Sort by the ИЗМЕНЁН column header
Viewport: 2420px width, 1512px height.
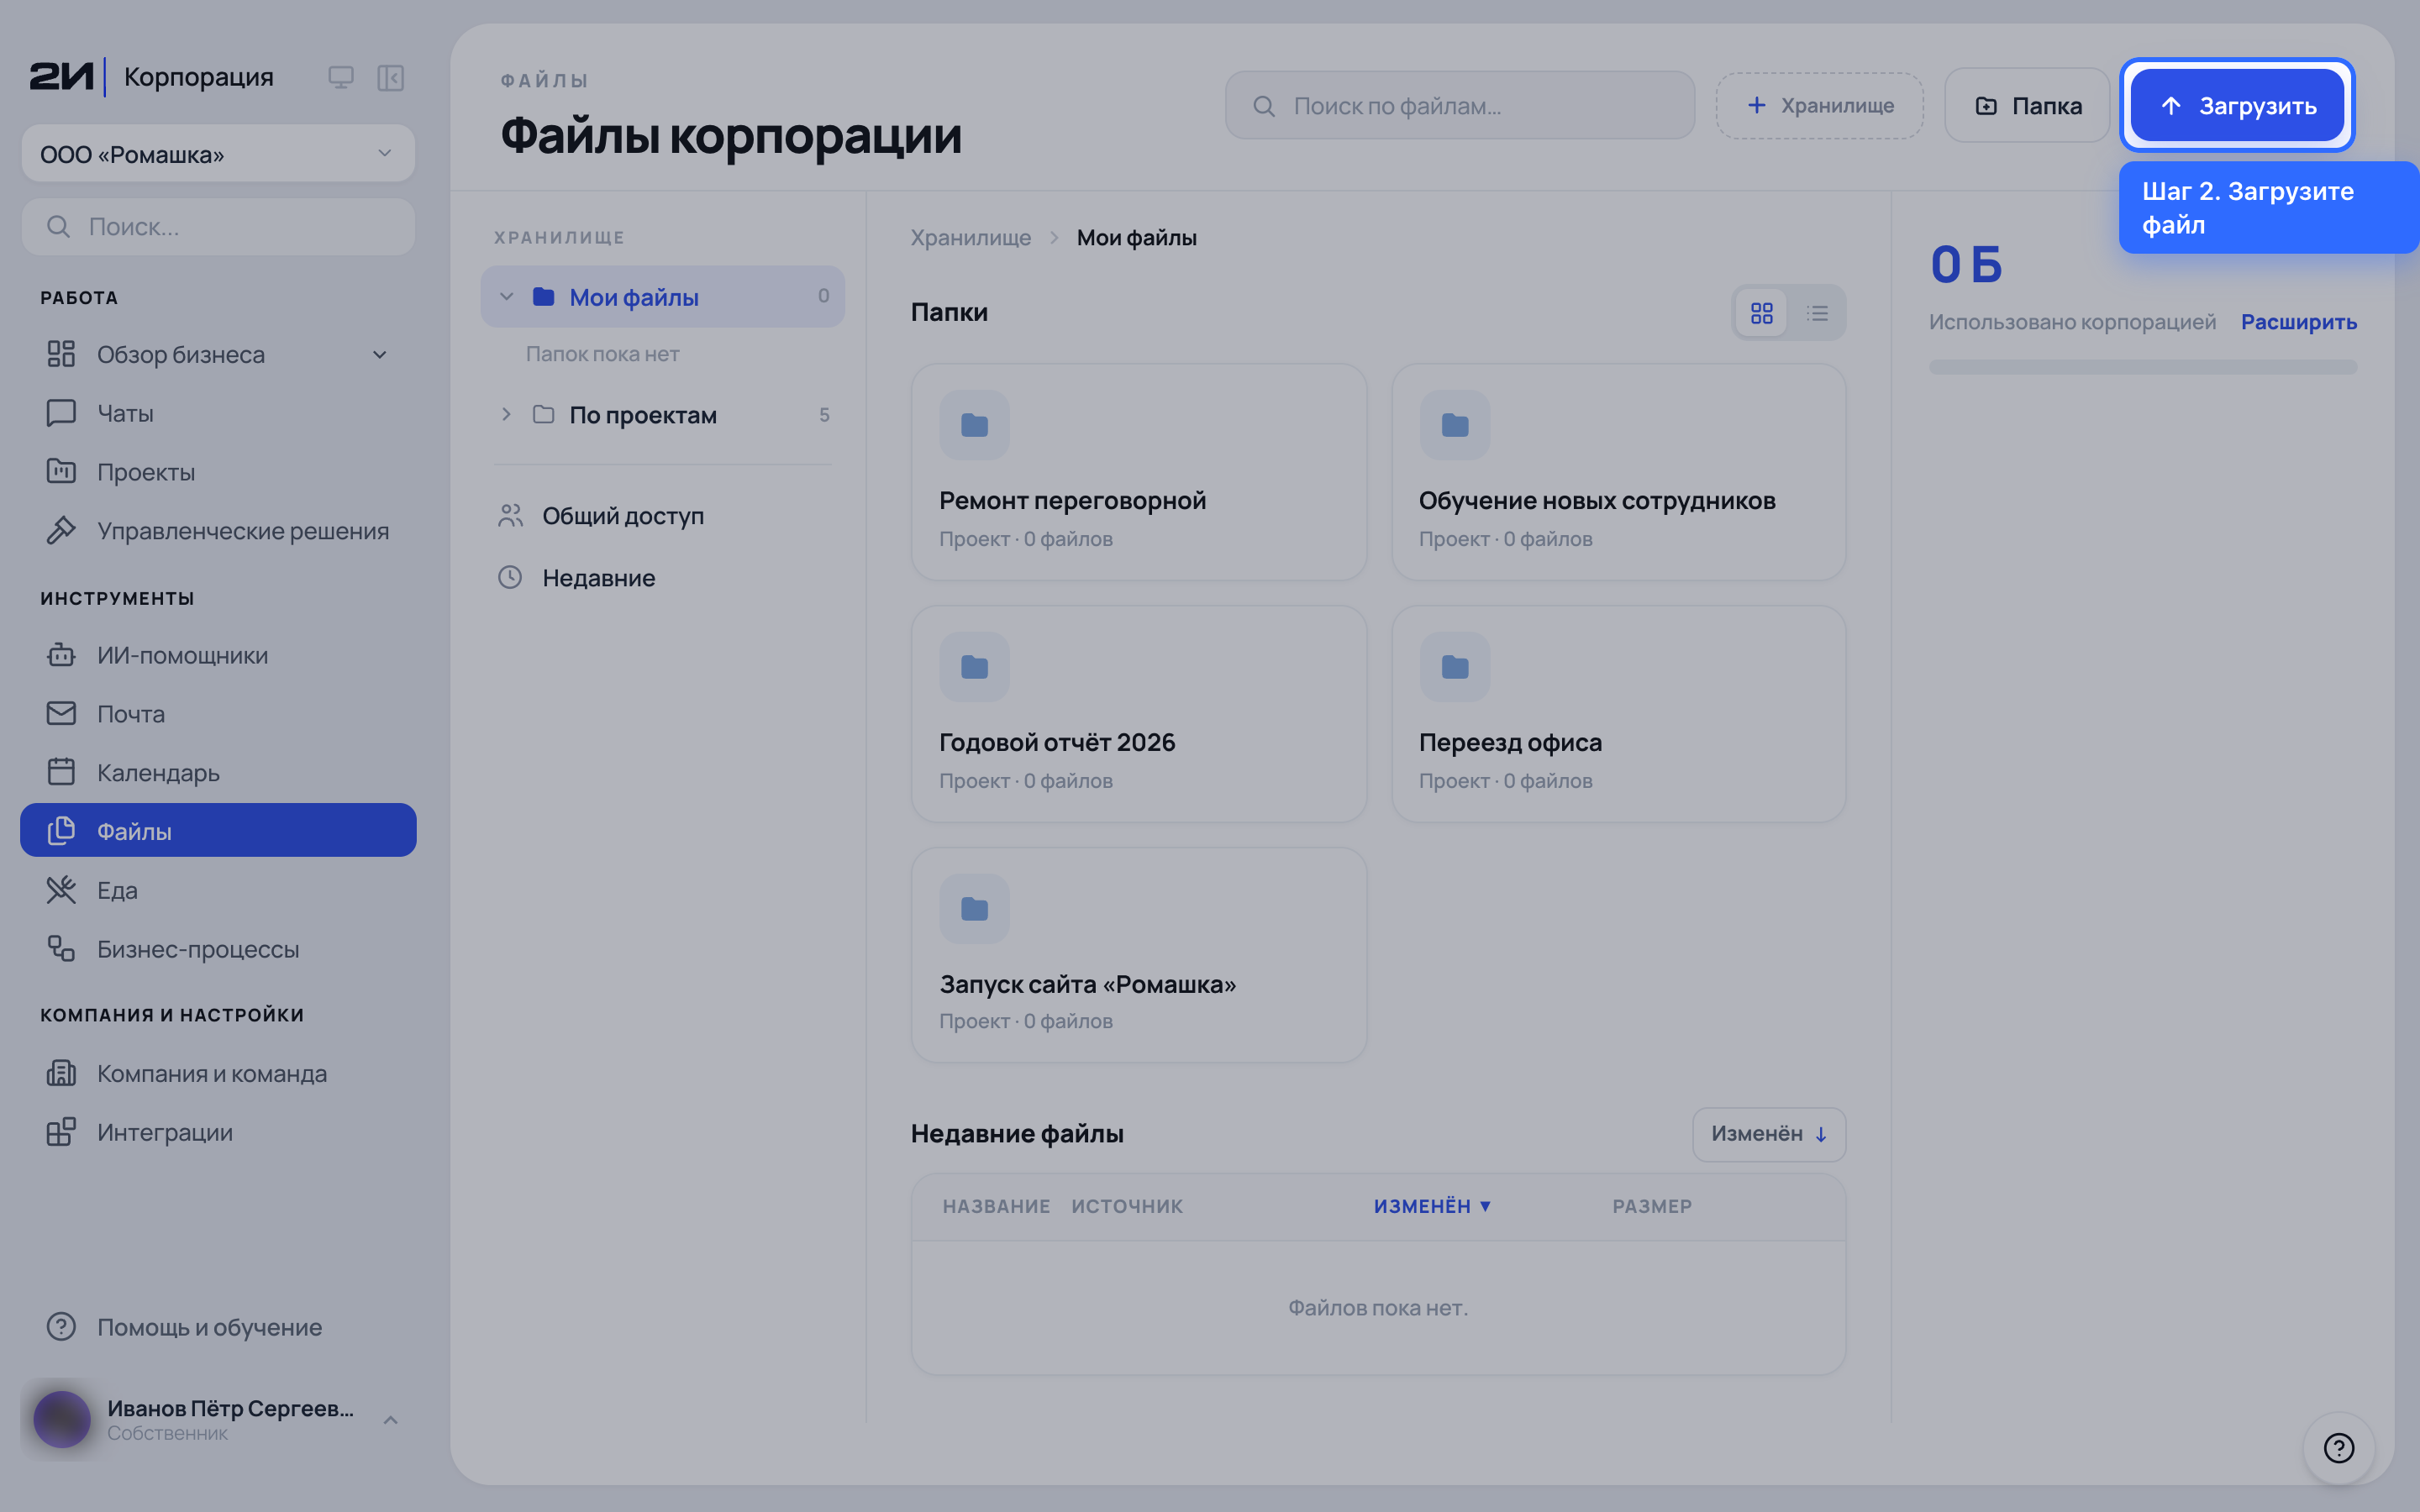(x=1431, y=1207)
